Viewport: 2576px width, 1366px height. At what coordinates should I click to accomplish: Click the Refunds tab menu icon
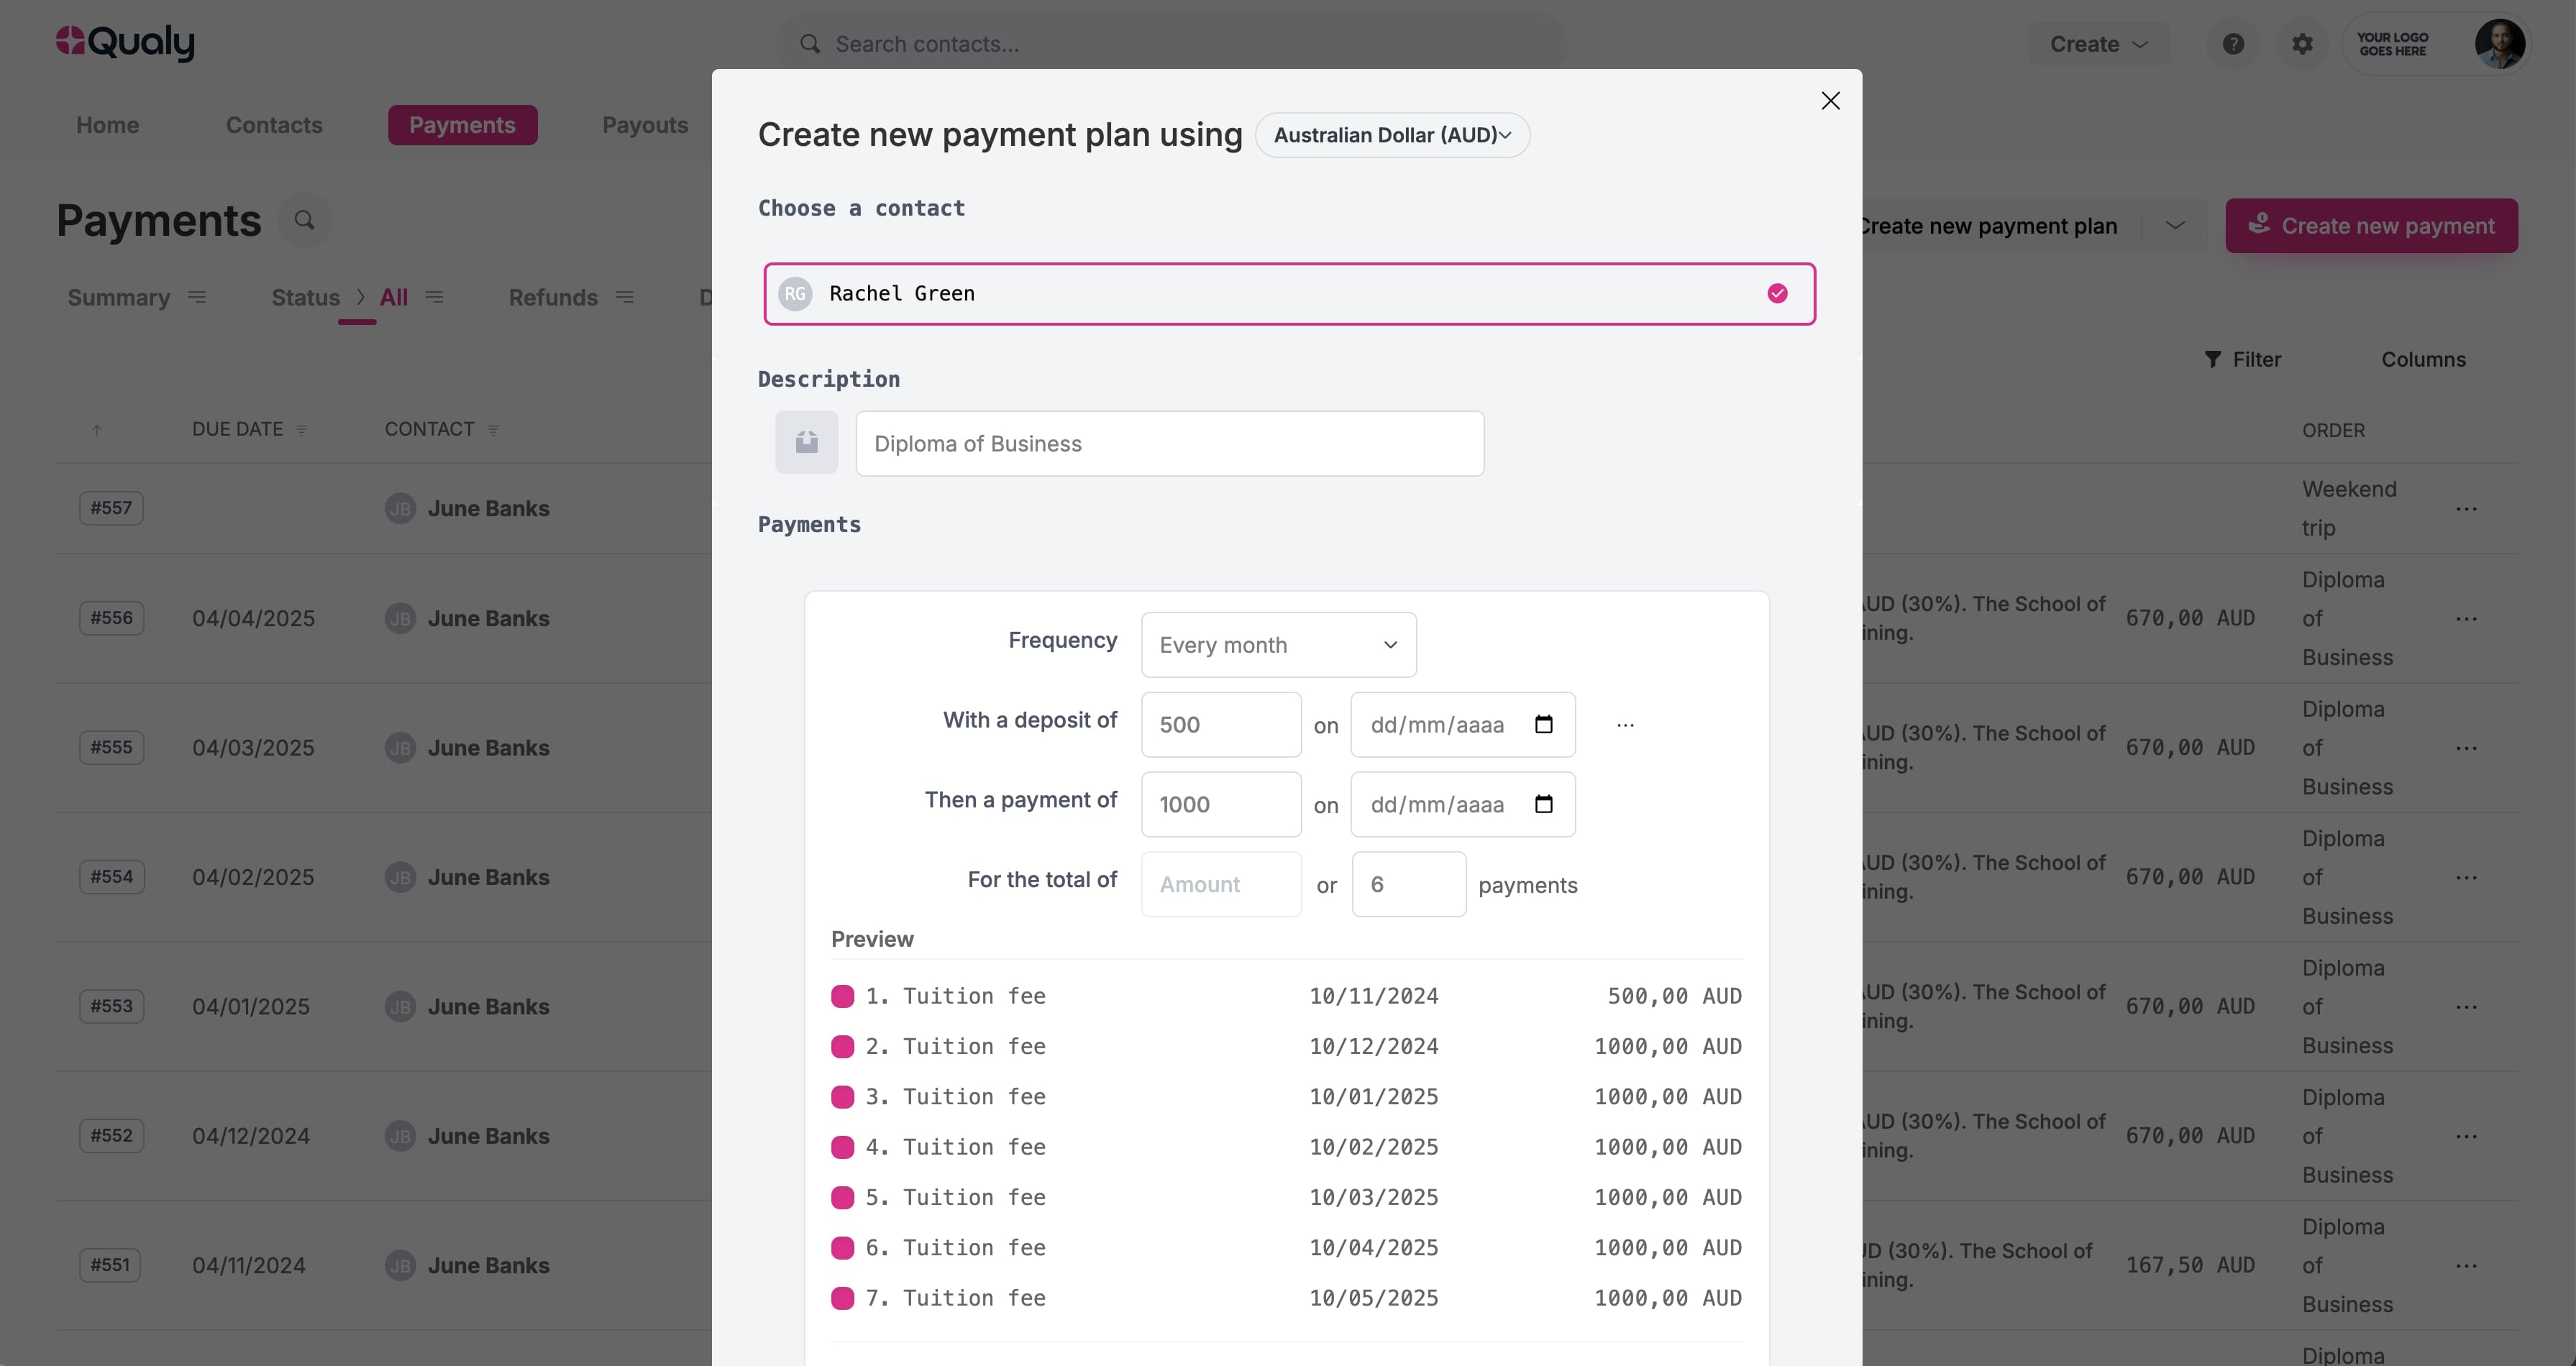625,297
